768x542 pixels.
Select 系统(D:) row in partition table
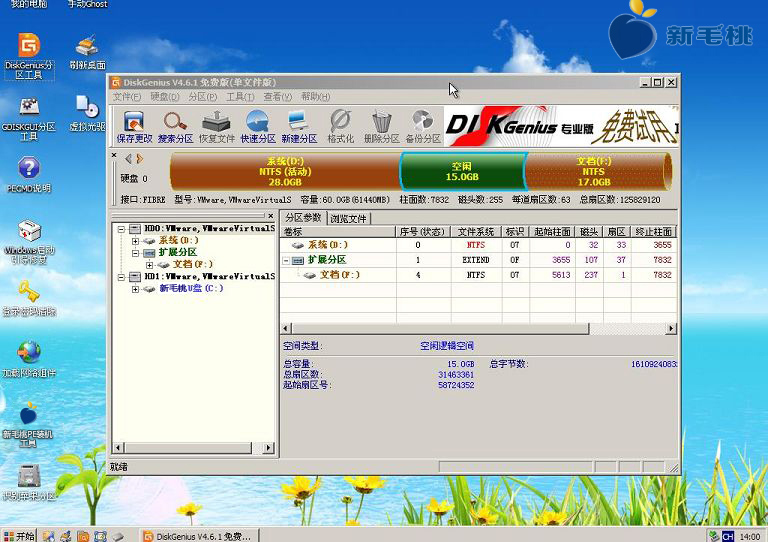click(x=478, y=245)
